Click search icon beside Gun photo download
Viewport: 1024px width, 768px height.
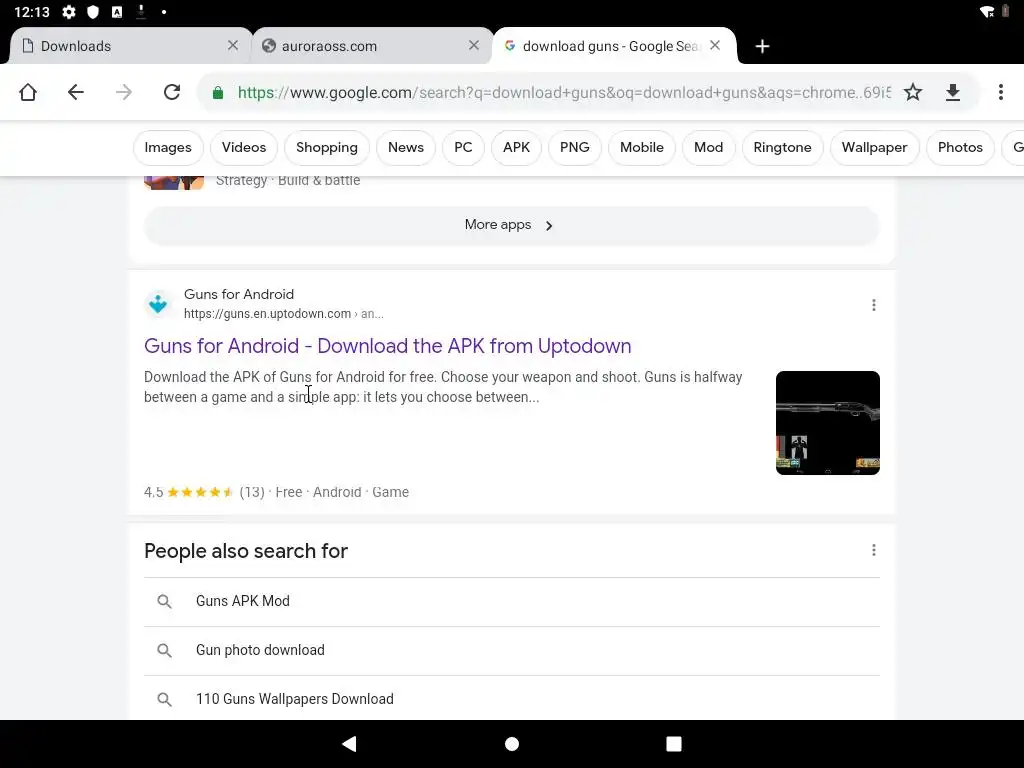(165, 650)
